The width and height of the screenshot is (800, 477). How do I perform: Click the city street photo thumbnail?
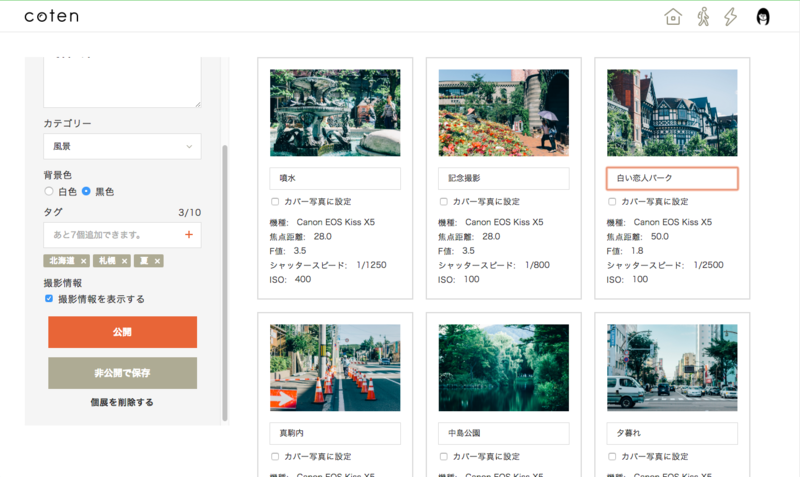coord(672,368)
